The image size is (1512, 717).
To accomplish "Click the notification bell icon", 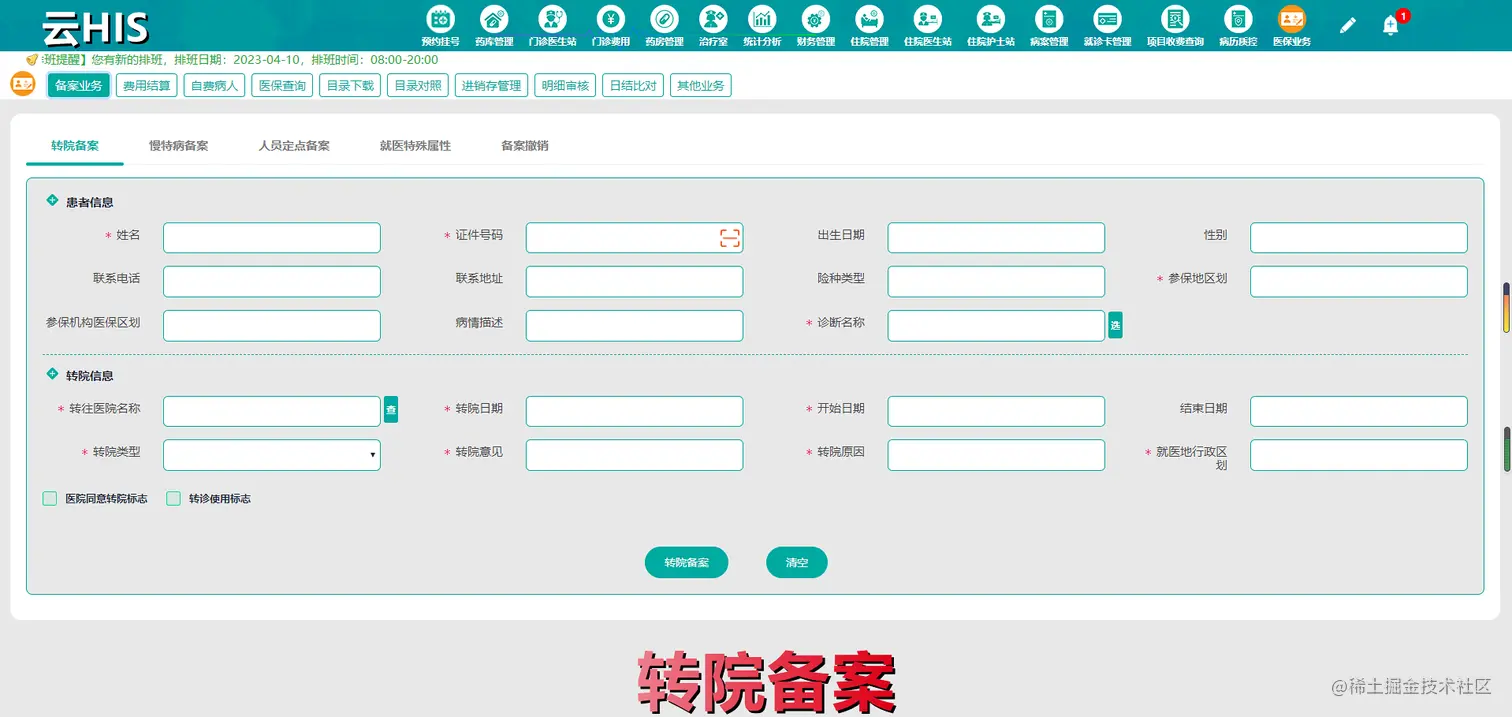I will [1391, 25].
